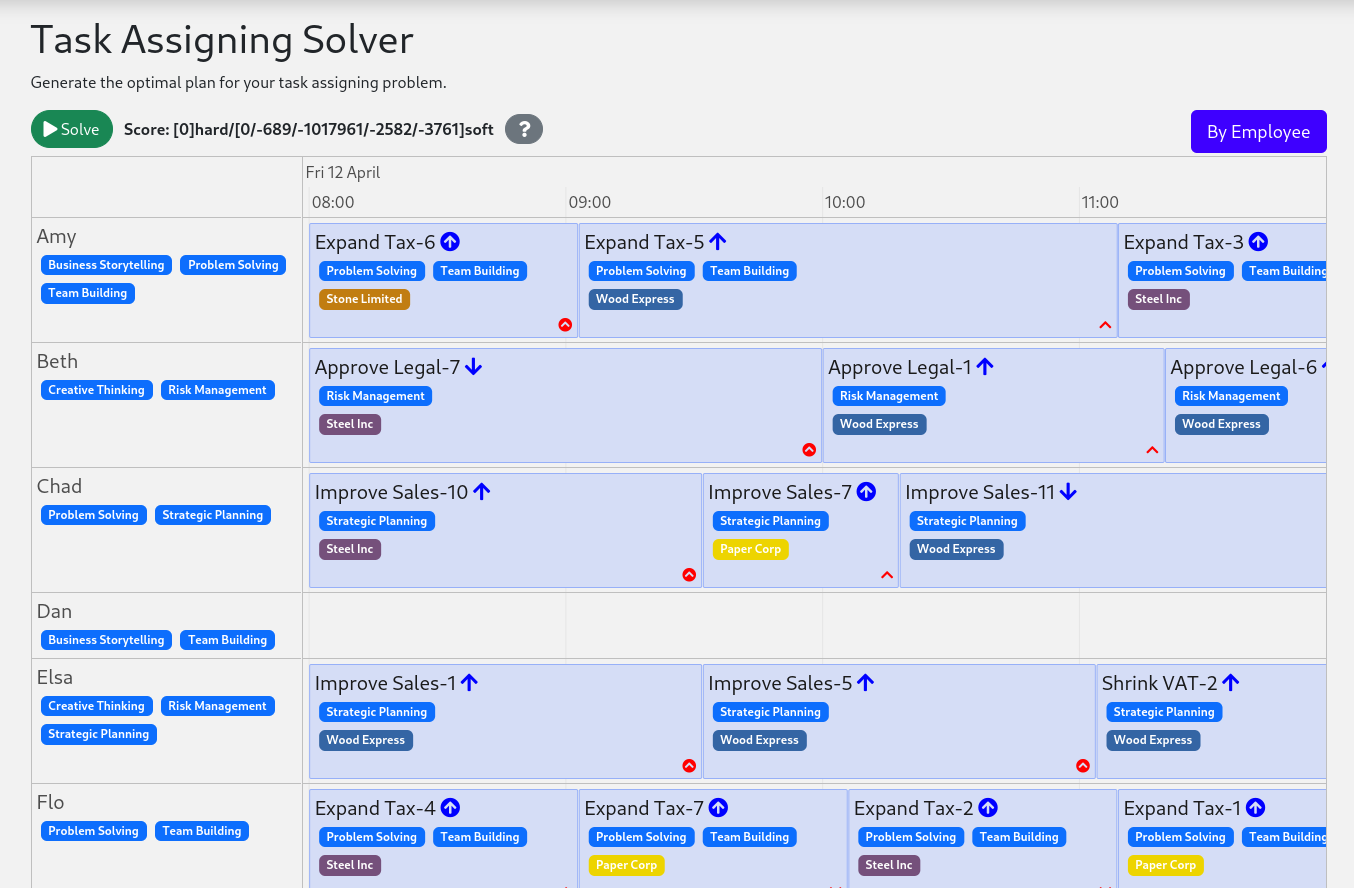Click Shrink VAT-2 up-arrow priority icon
Image resolution: width=1354 pixels, height=888 pixels.
pos(1231,683)
